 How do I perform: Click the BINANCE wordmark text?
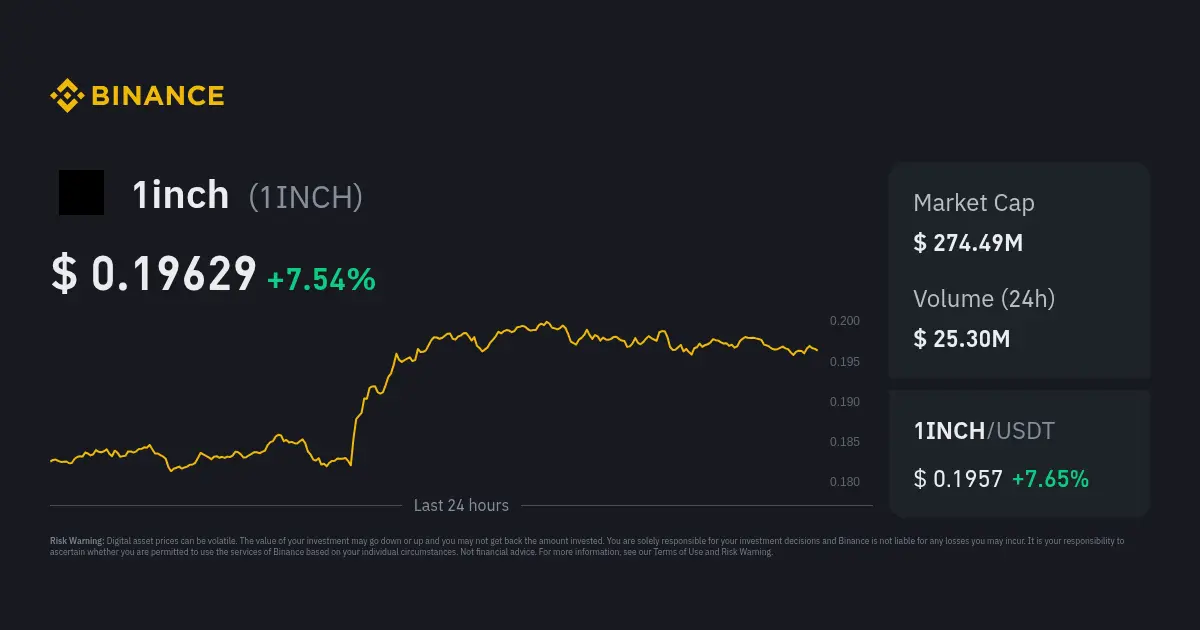[158, 96]
